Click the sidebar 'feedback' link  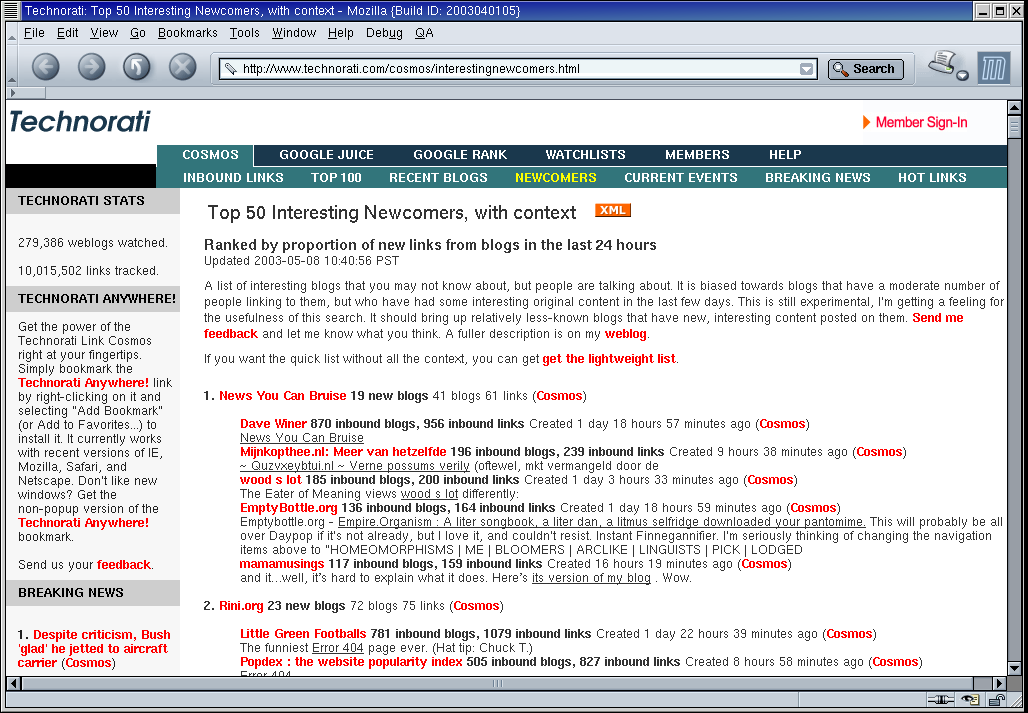(124, 564)
